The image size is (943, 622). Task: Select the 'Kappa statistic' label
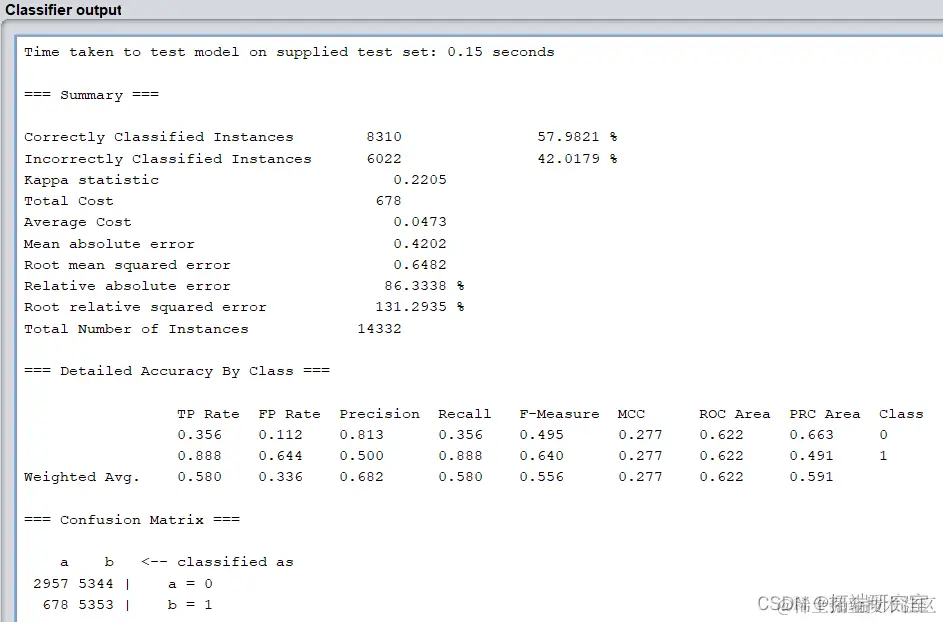click(91, 180)
